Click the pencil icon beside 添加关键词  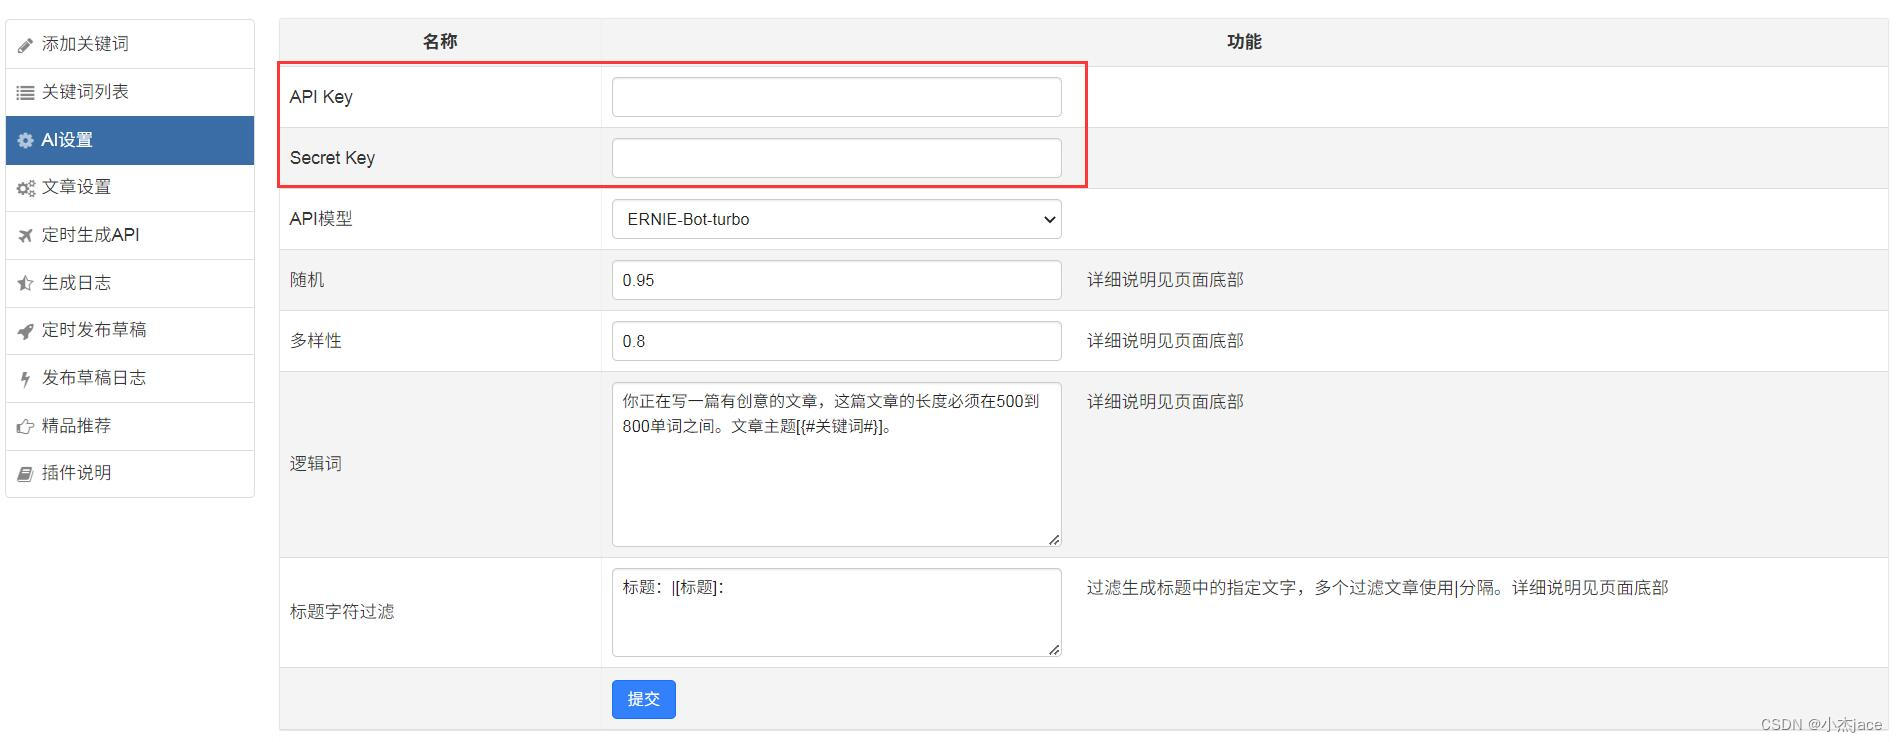25,45
